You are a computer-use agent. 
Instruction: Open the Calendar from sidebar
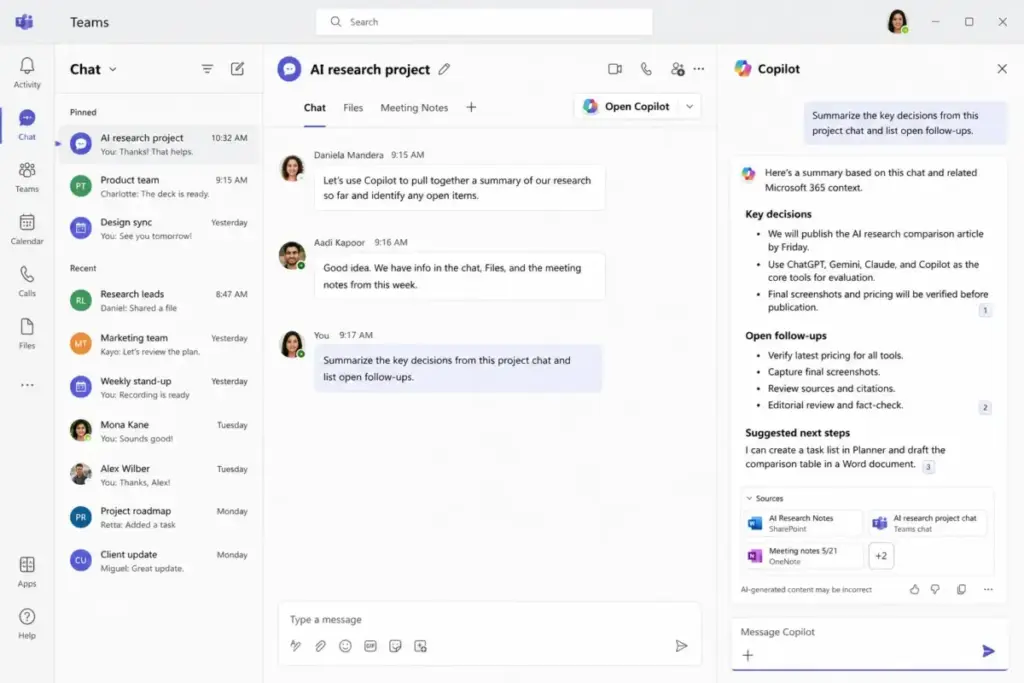(x=27, y=229)
